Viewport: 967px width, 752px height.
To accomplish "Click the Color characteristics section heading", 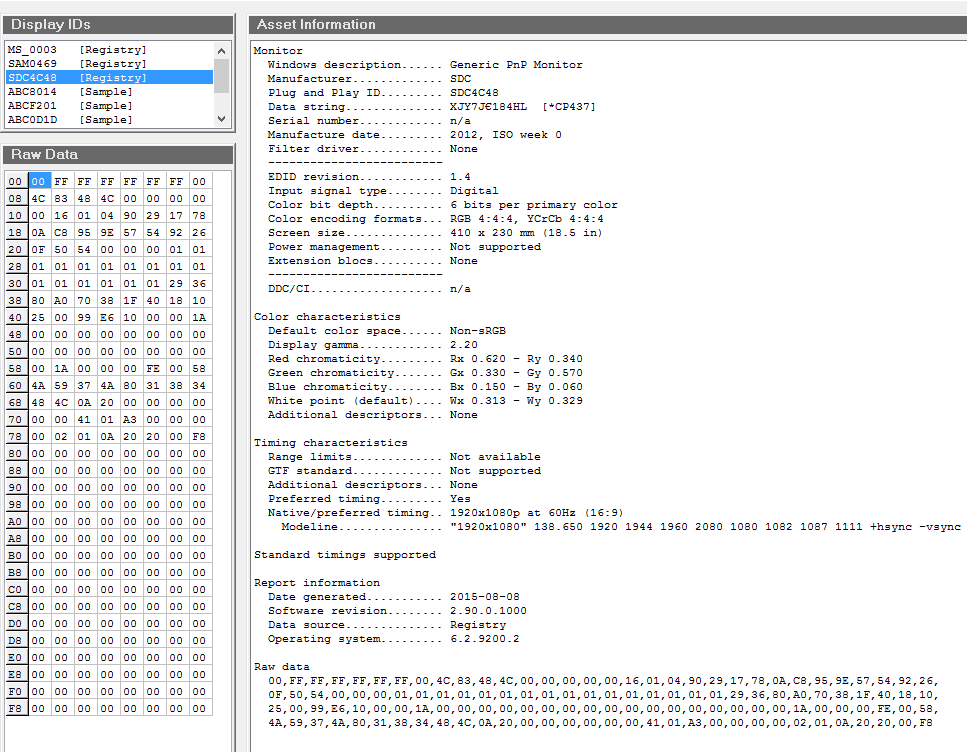I will pos(327,317).
